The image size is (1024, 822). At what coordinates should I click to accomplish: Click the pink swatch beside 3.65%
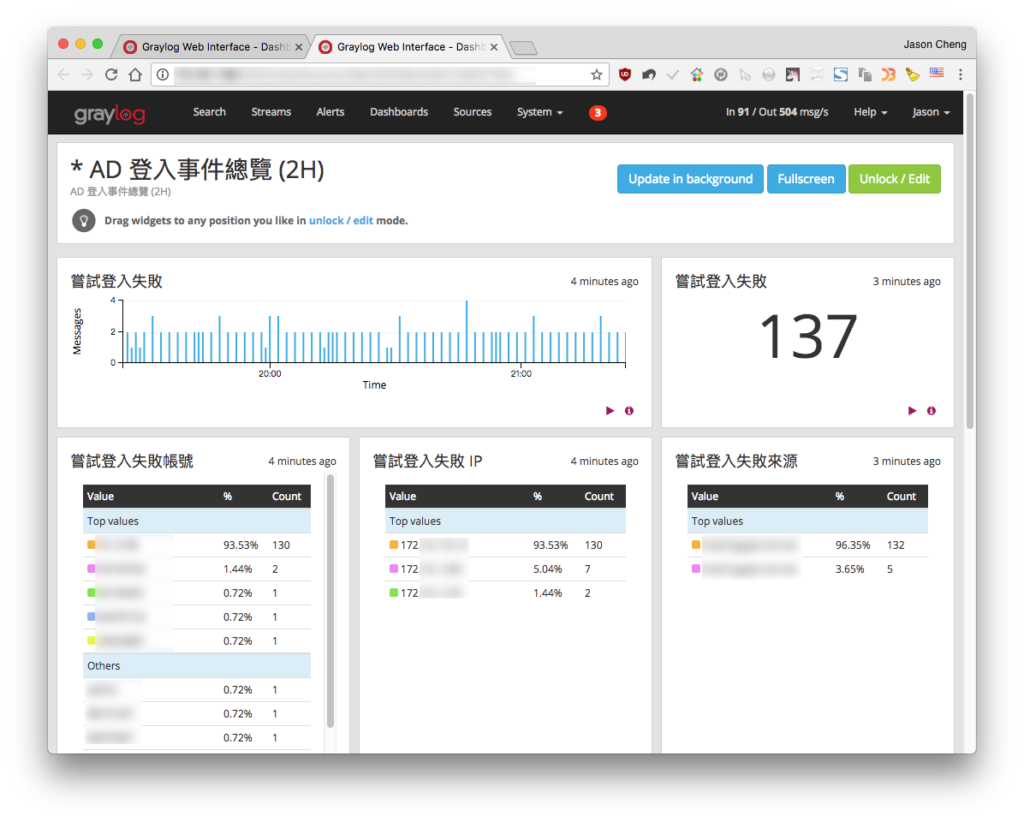tap(696, 569)
